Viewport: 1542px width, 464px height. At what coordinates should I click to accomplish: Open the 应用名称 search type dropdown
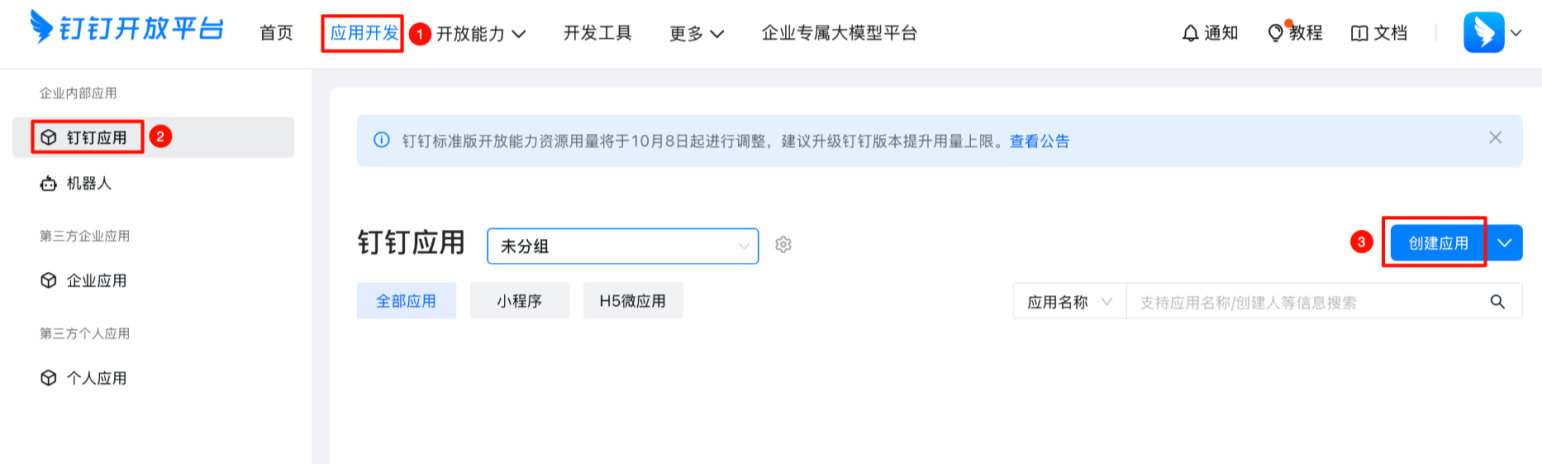(1069, 301)
